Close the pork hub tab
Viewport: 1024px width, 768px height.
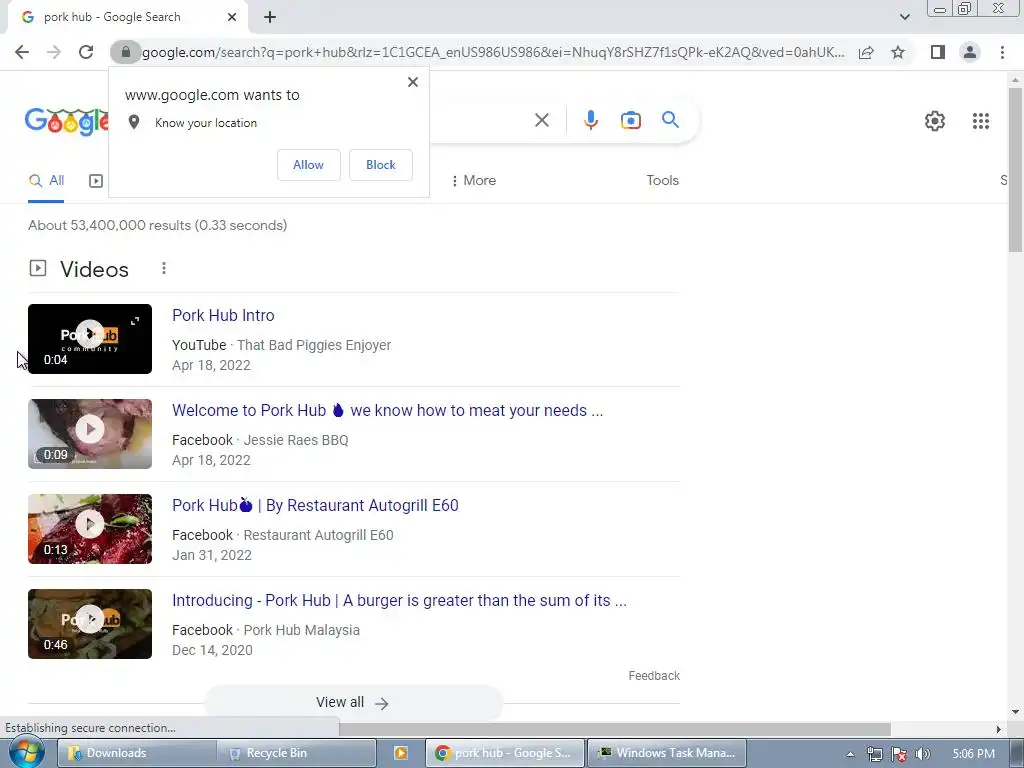232,17
